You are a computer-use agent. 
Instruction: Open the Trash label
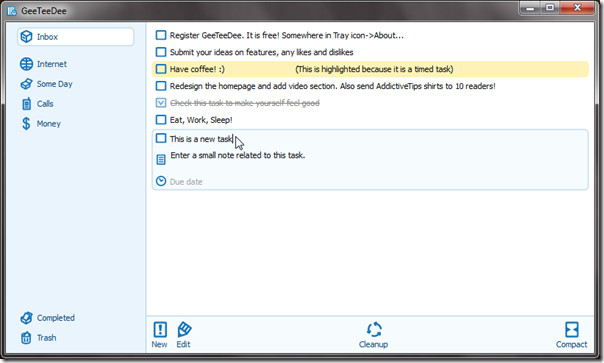point(47,338)
